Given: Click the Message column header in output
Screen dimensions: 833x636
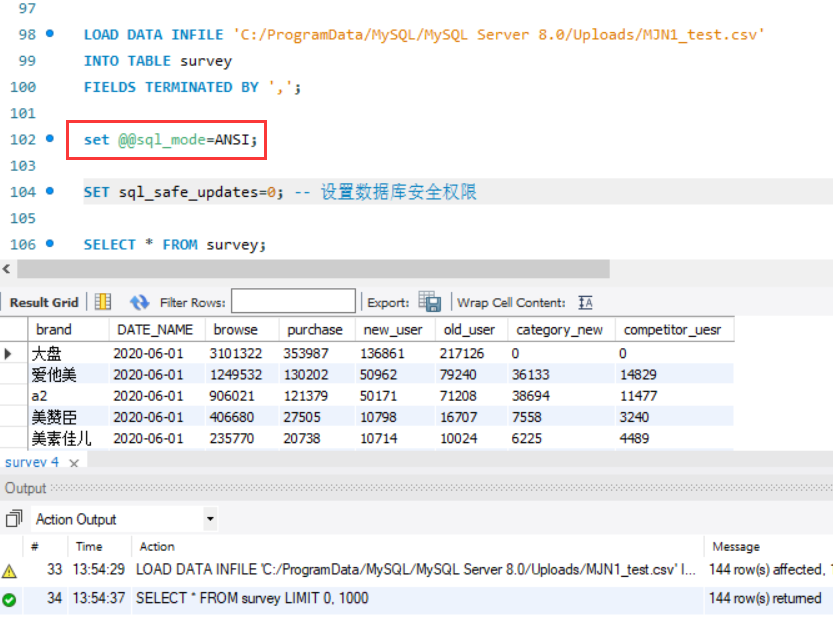Looking at the screenshot, I should pyautogui.click(x=736, y=547).
